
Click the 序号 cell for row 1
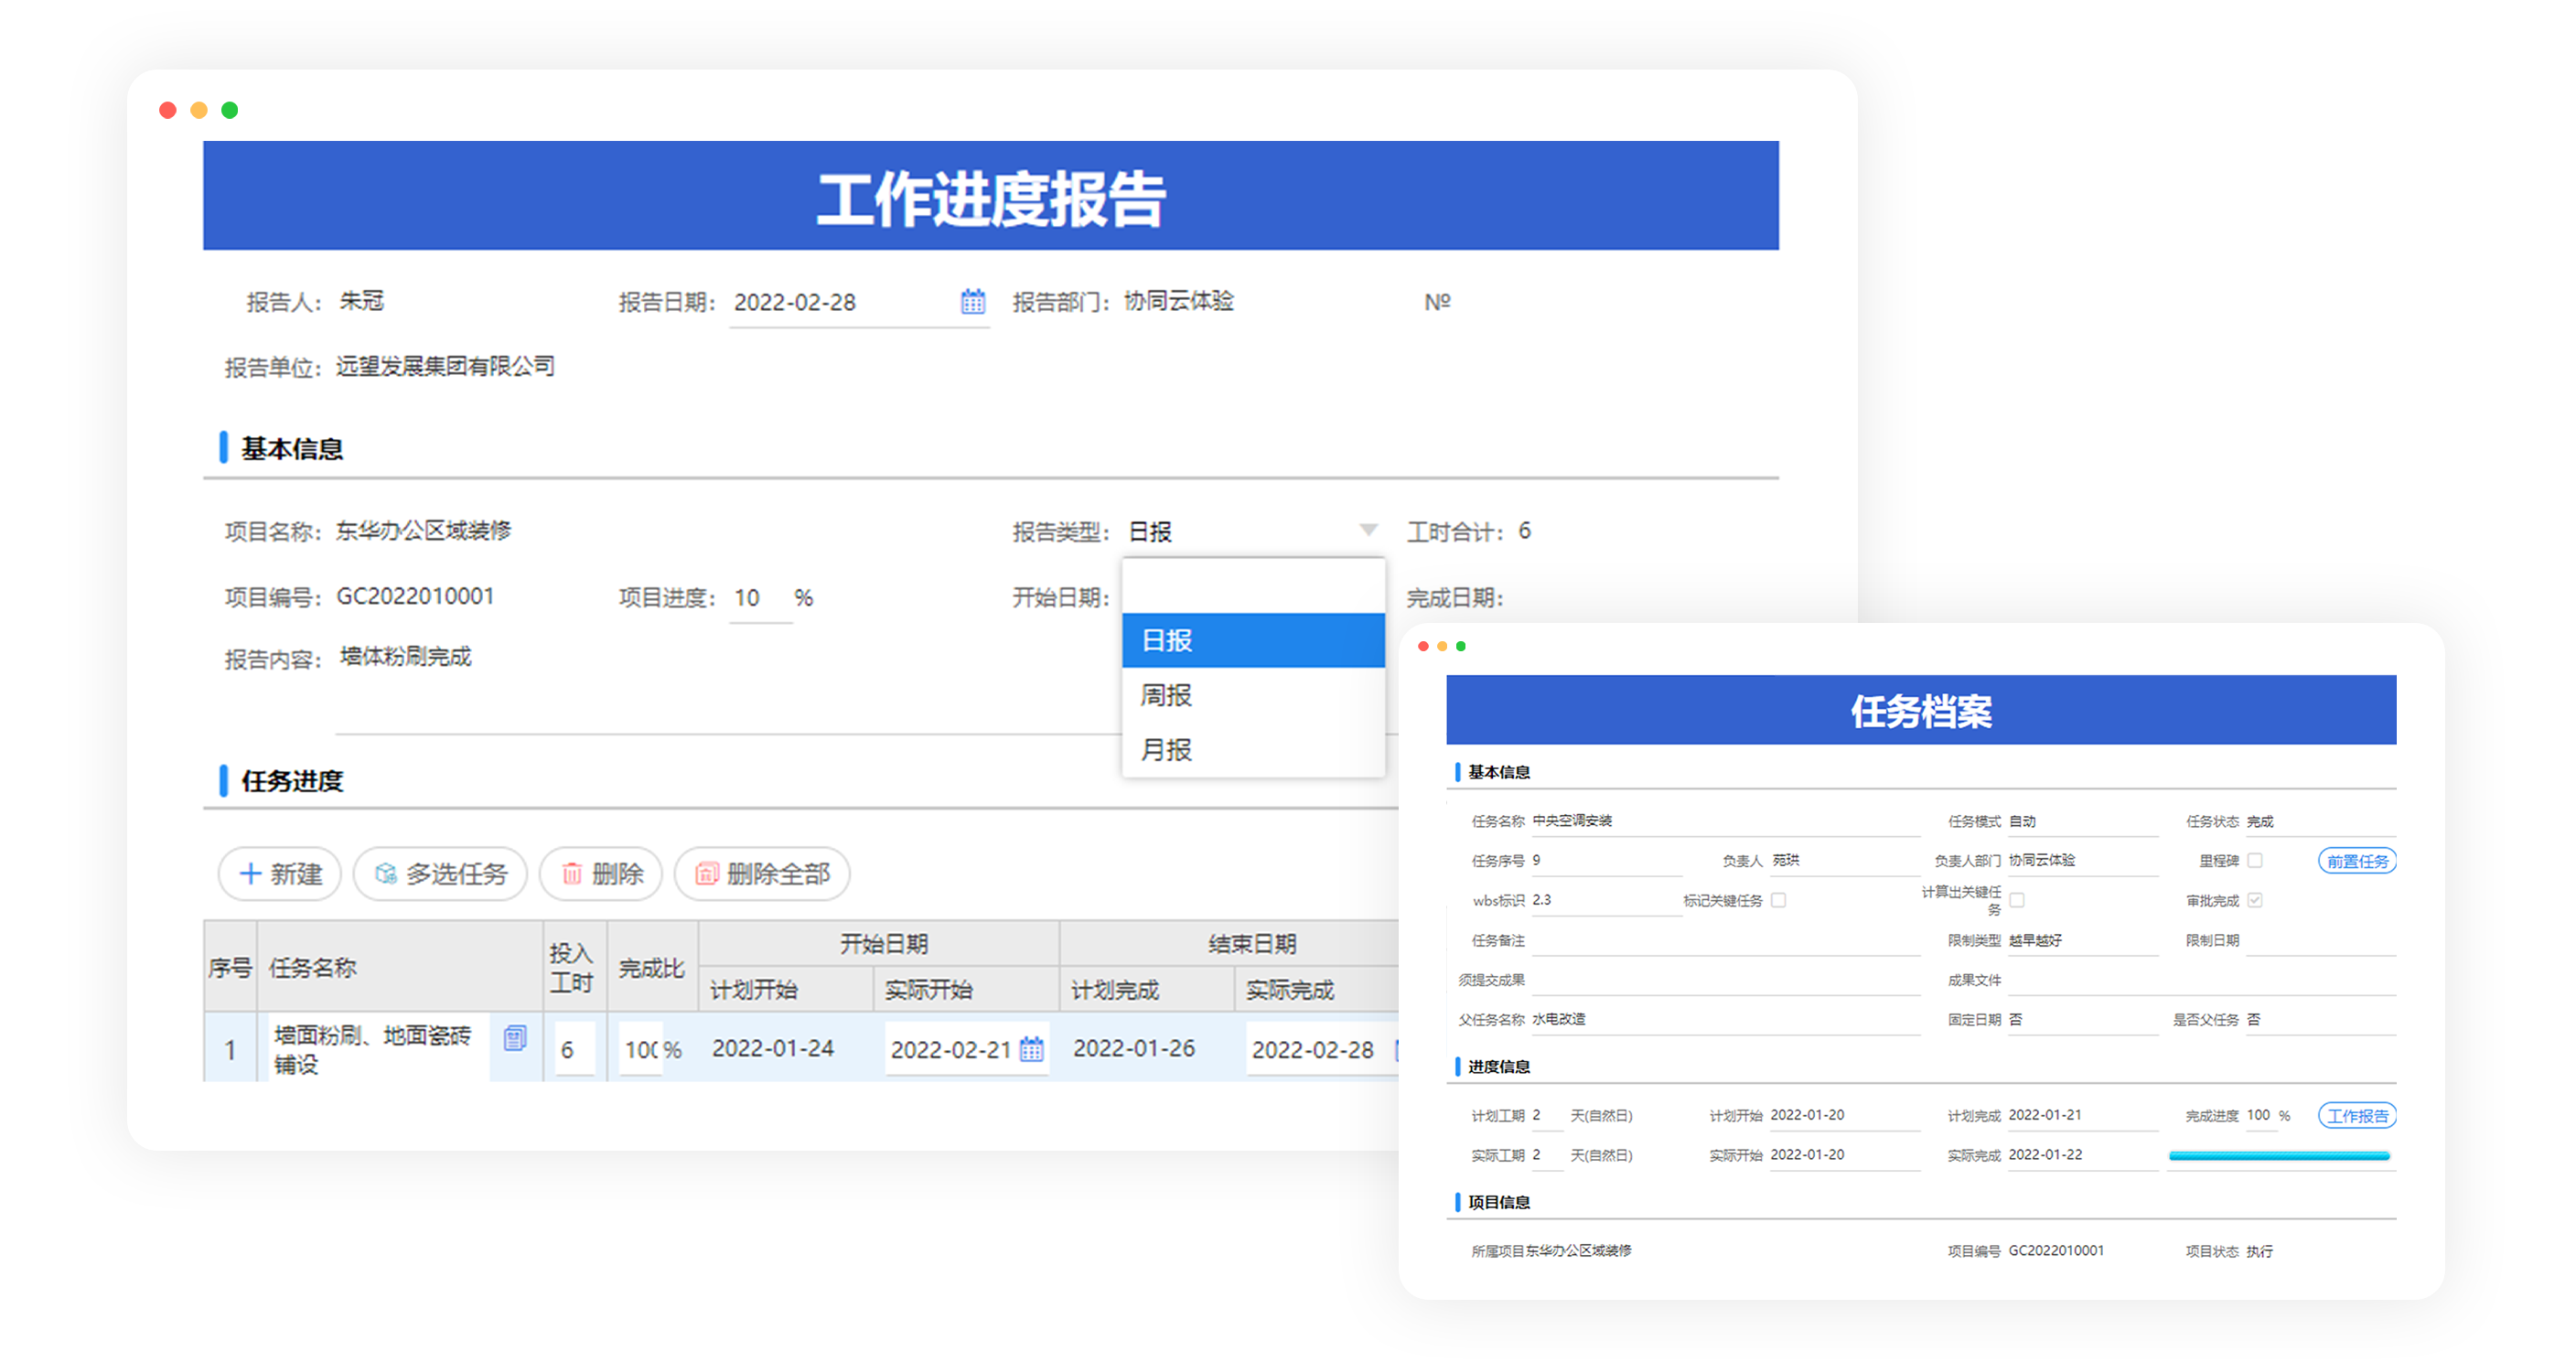[x=230, y=1049]
